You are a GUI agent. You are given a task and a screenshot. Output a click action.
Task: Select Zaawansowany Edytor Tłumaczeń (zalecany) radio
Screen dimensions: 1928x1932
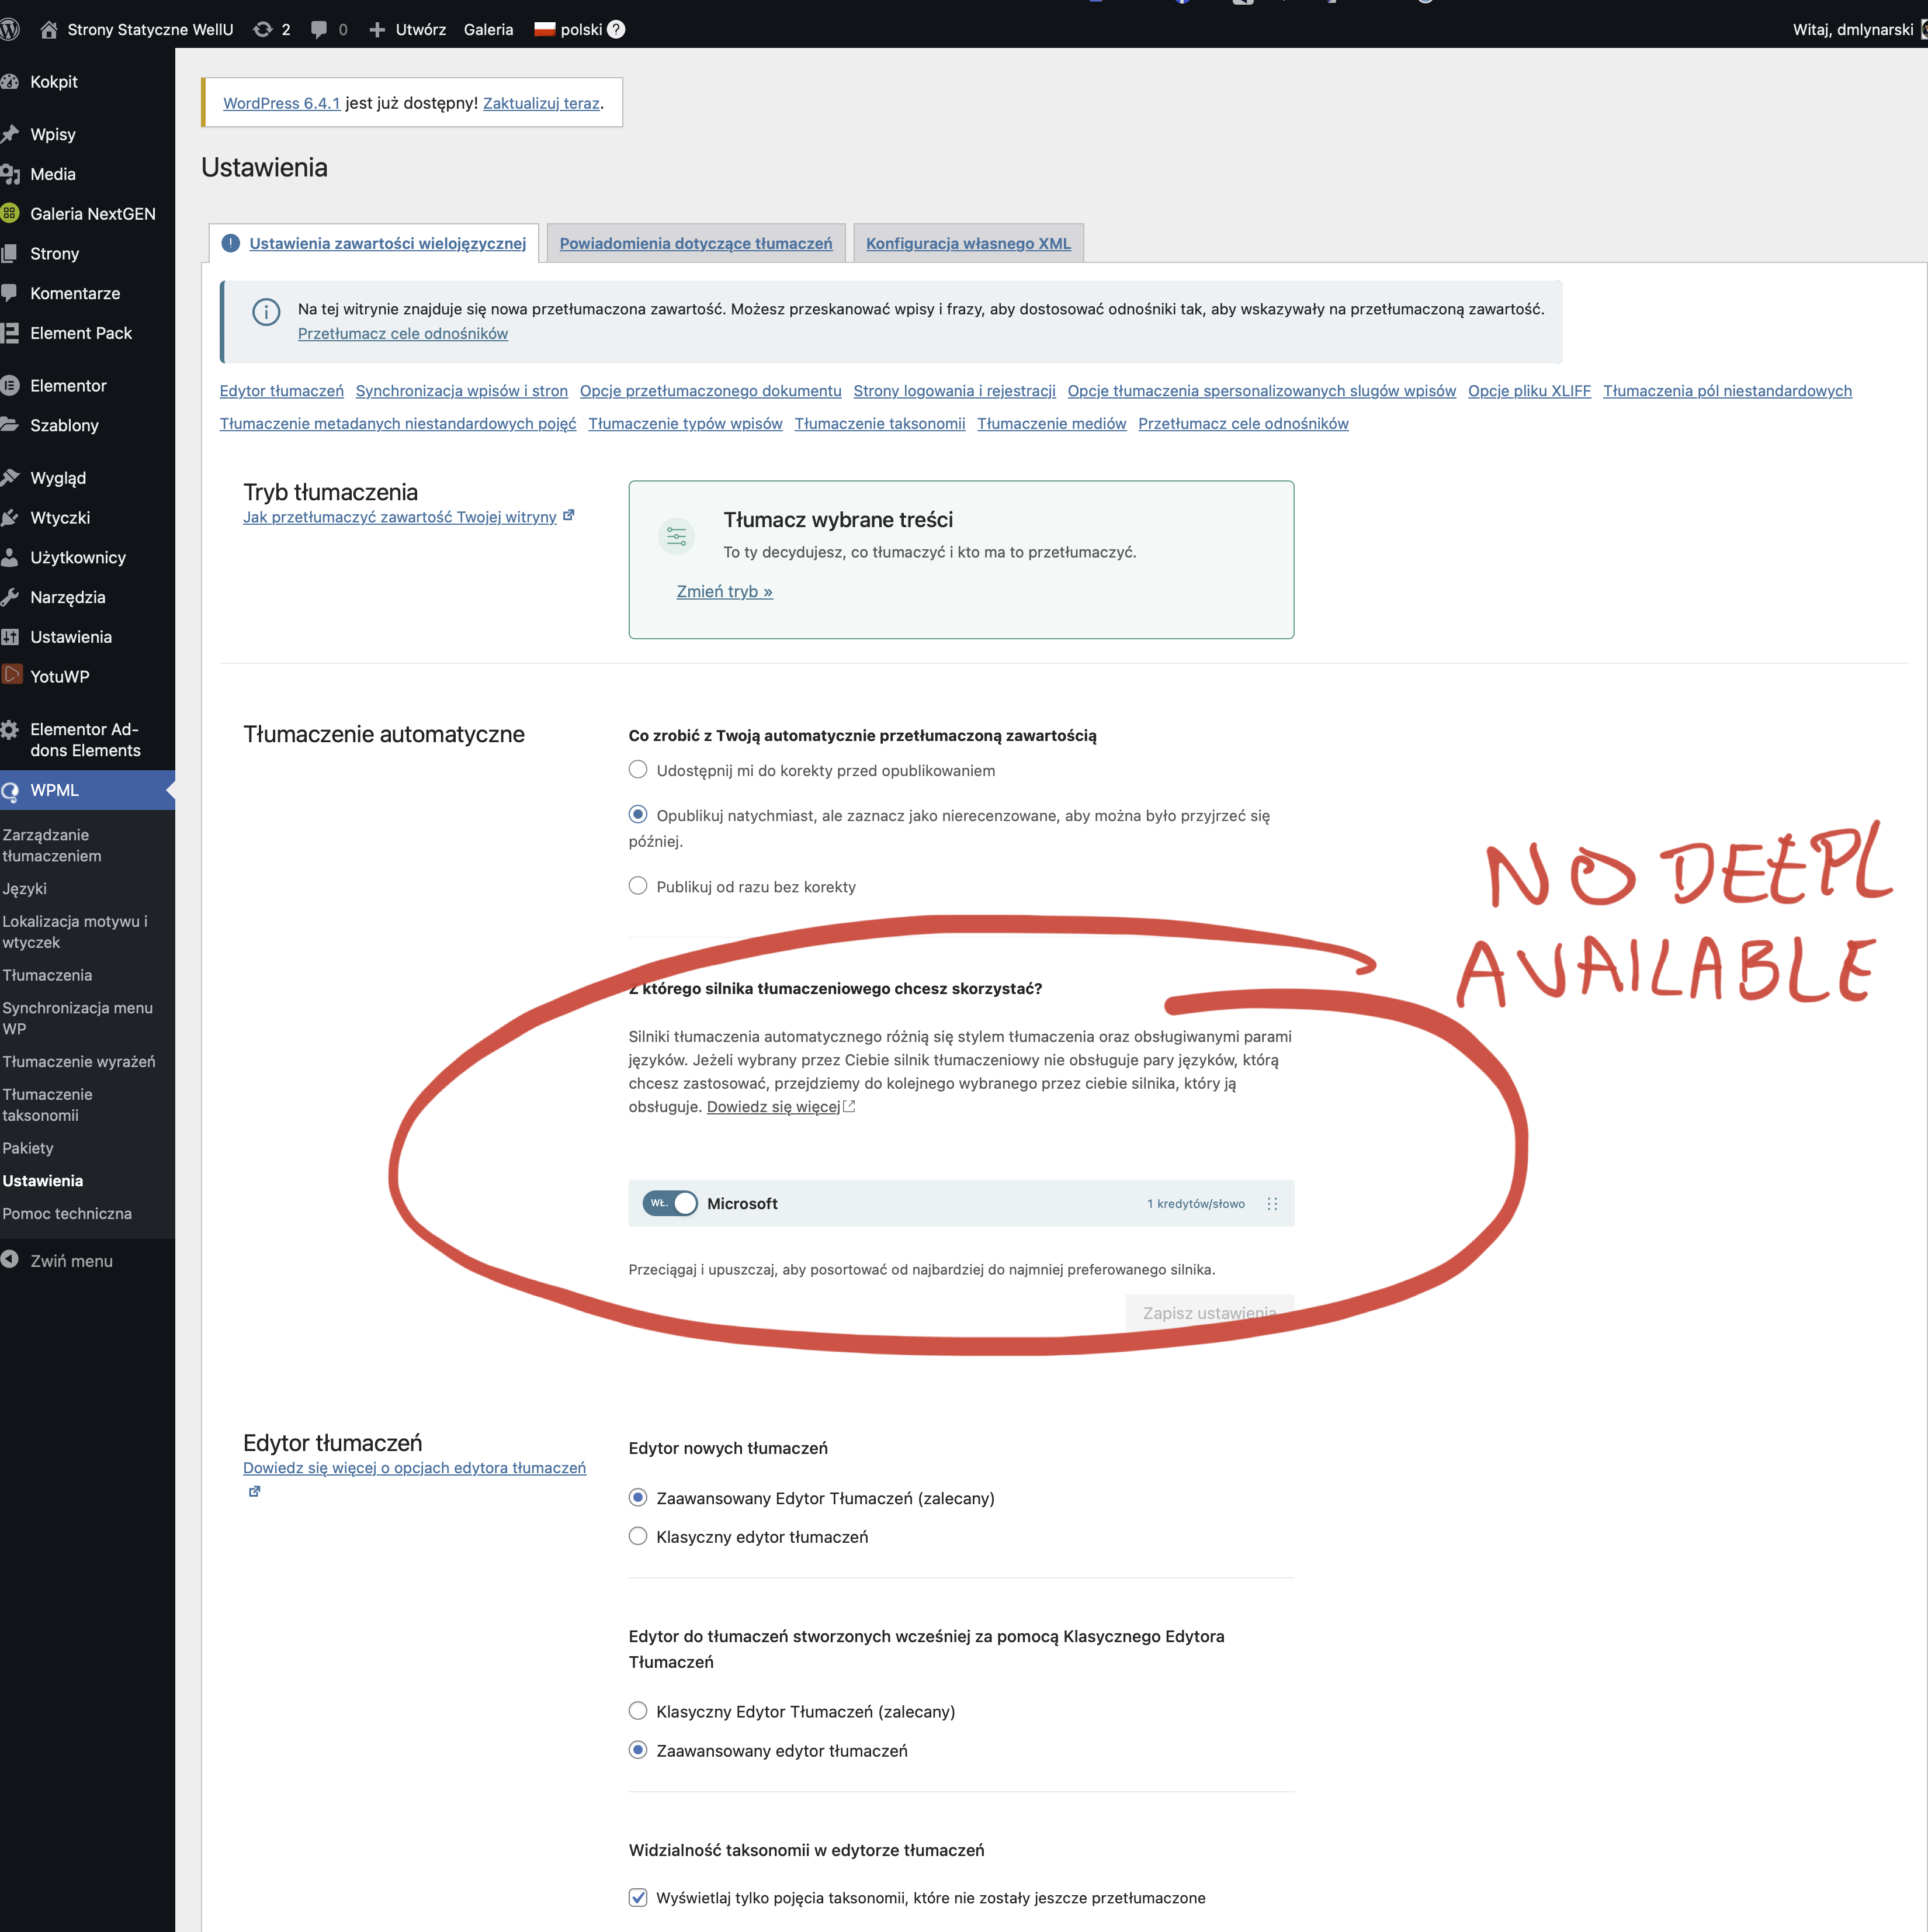(x=638, y=1497)
